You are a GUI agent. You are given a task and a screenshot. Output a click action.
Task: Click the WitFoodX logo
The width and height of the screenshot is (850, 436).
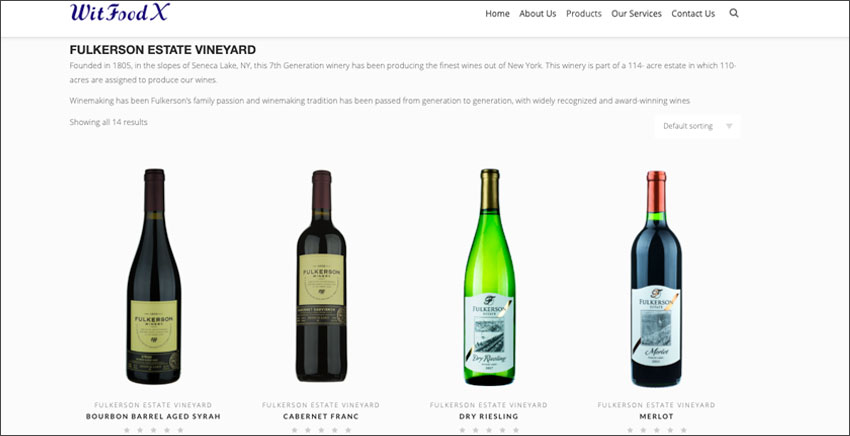click(120, 12)
